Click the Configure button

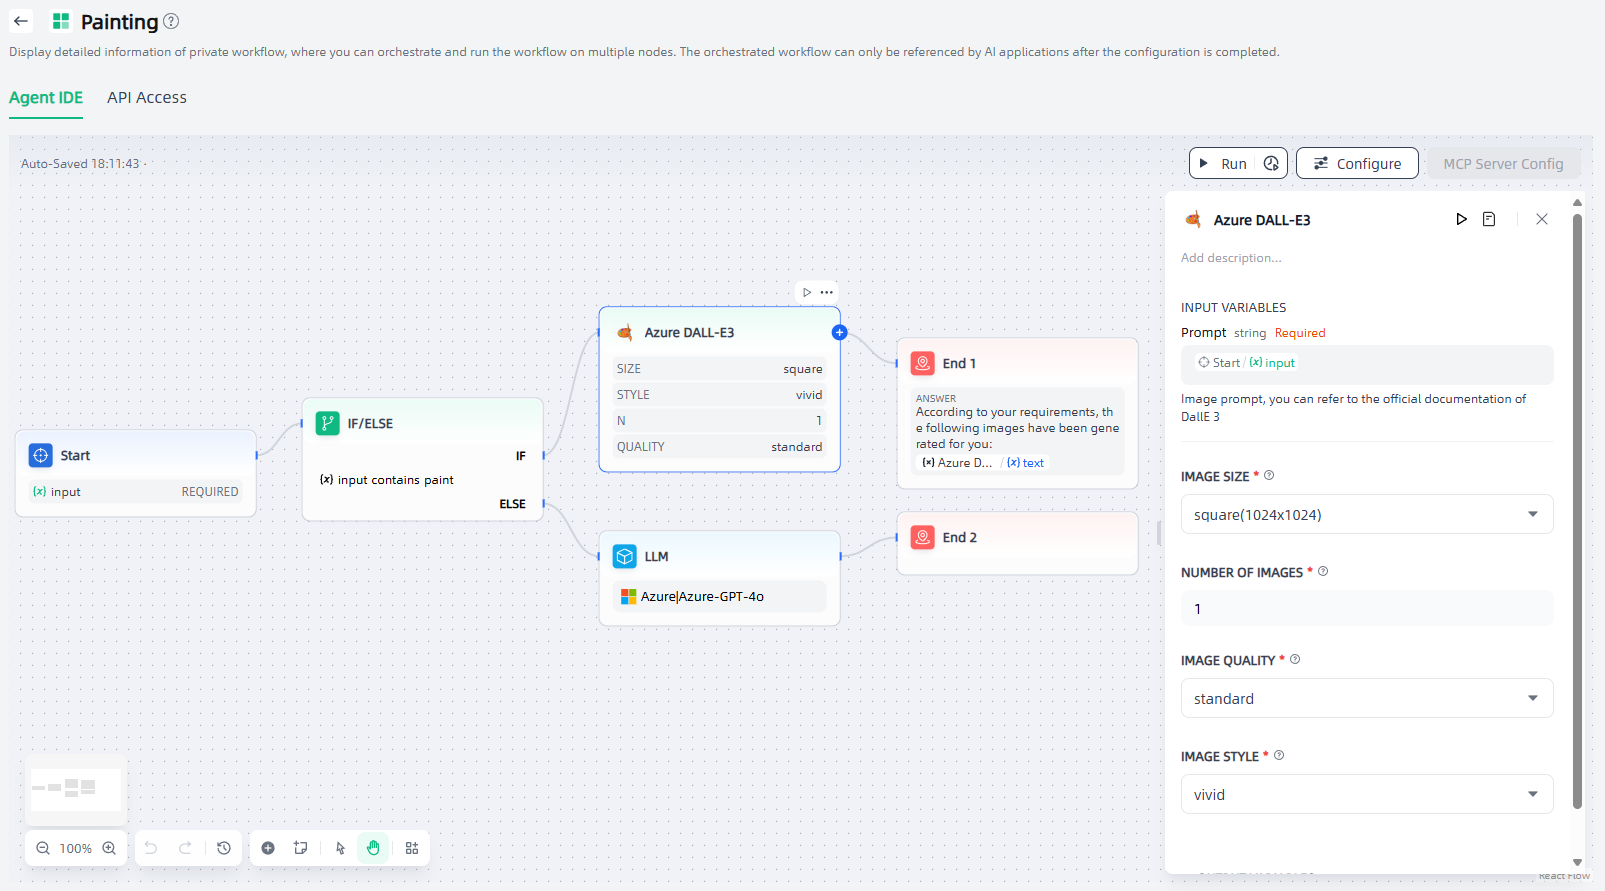point(1357,164)
